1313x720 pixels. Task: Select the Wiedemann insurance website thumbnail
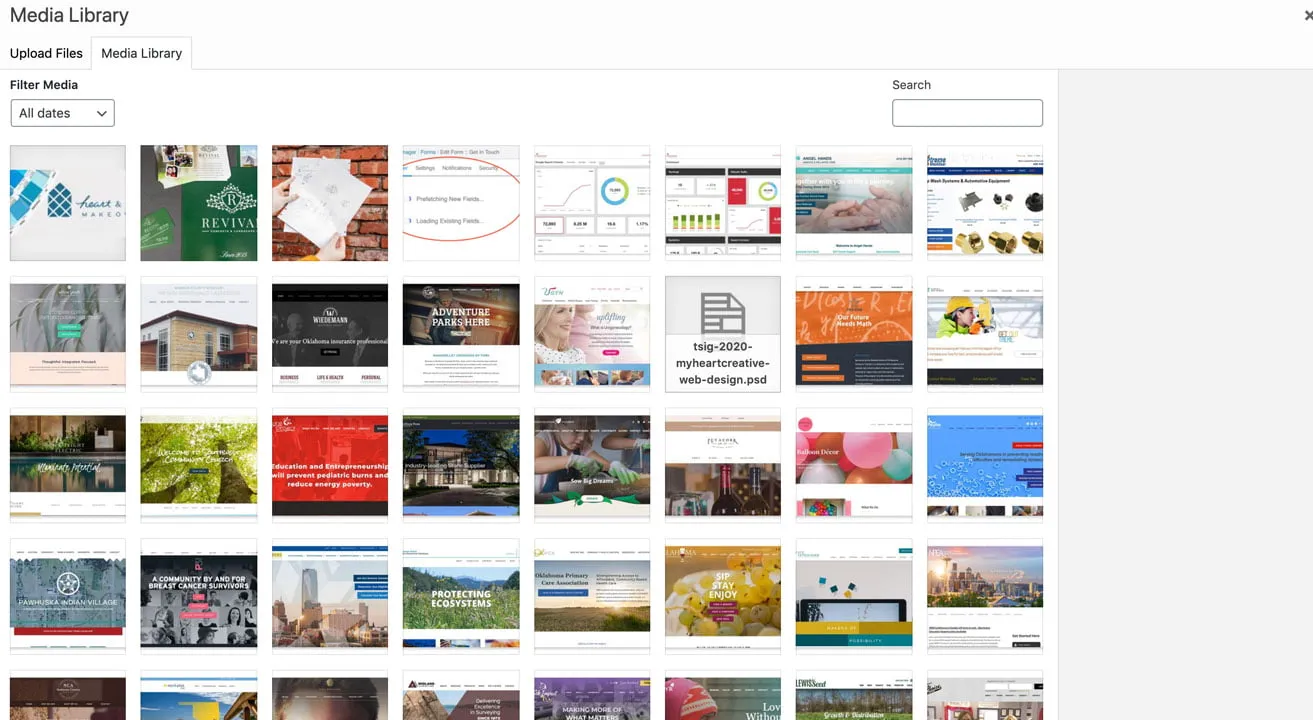[330, 334]
